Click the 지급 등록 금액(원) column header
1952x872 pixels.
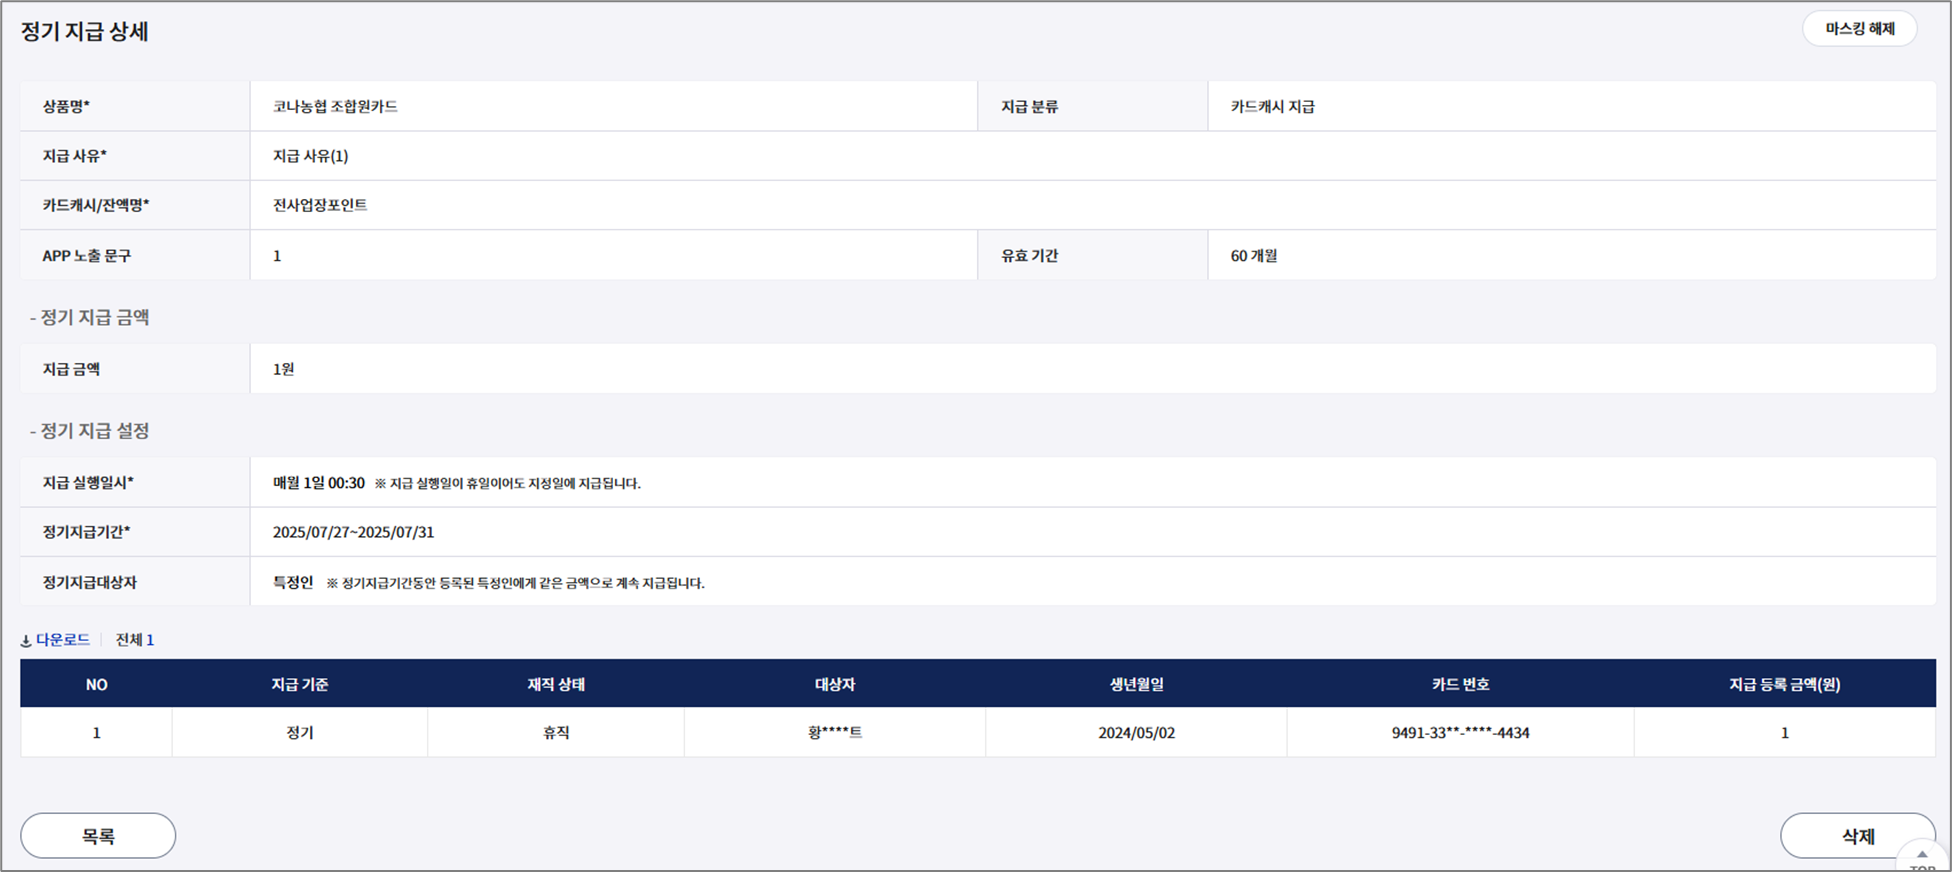tap(1784, 685)
